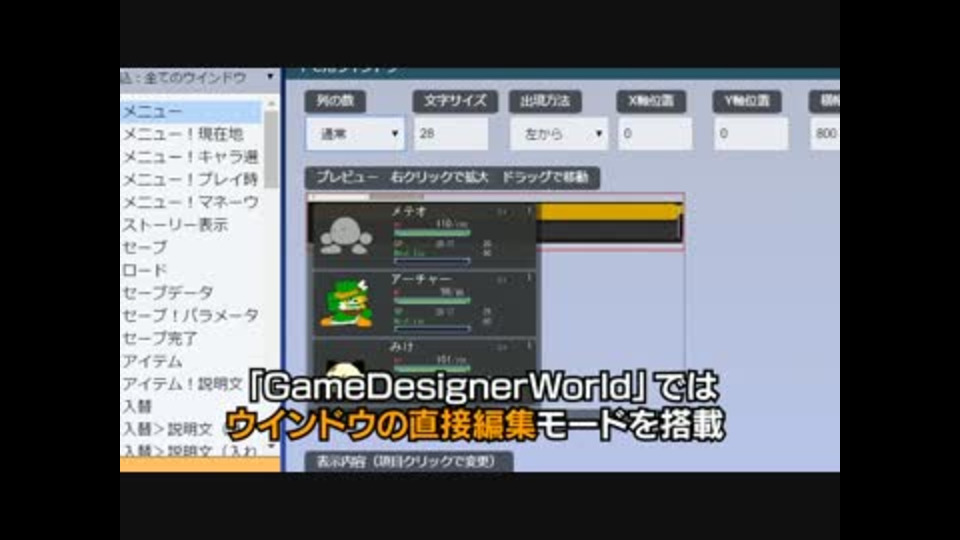960x540 pixels.
Task: Select メニュー！マネーウ list entry
Action: tap(191, 203)
